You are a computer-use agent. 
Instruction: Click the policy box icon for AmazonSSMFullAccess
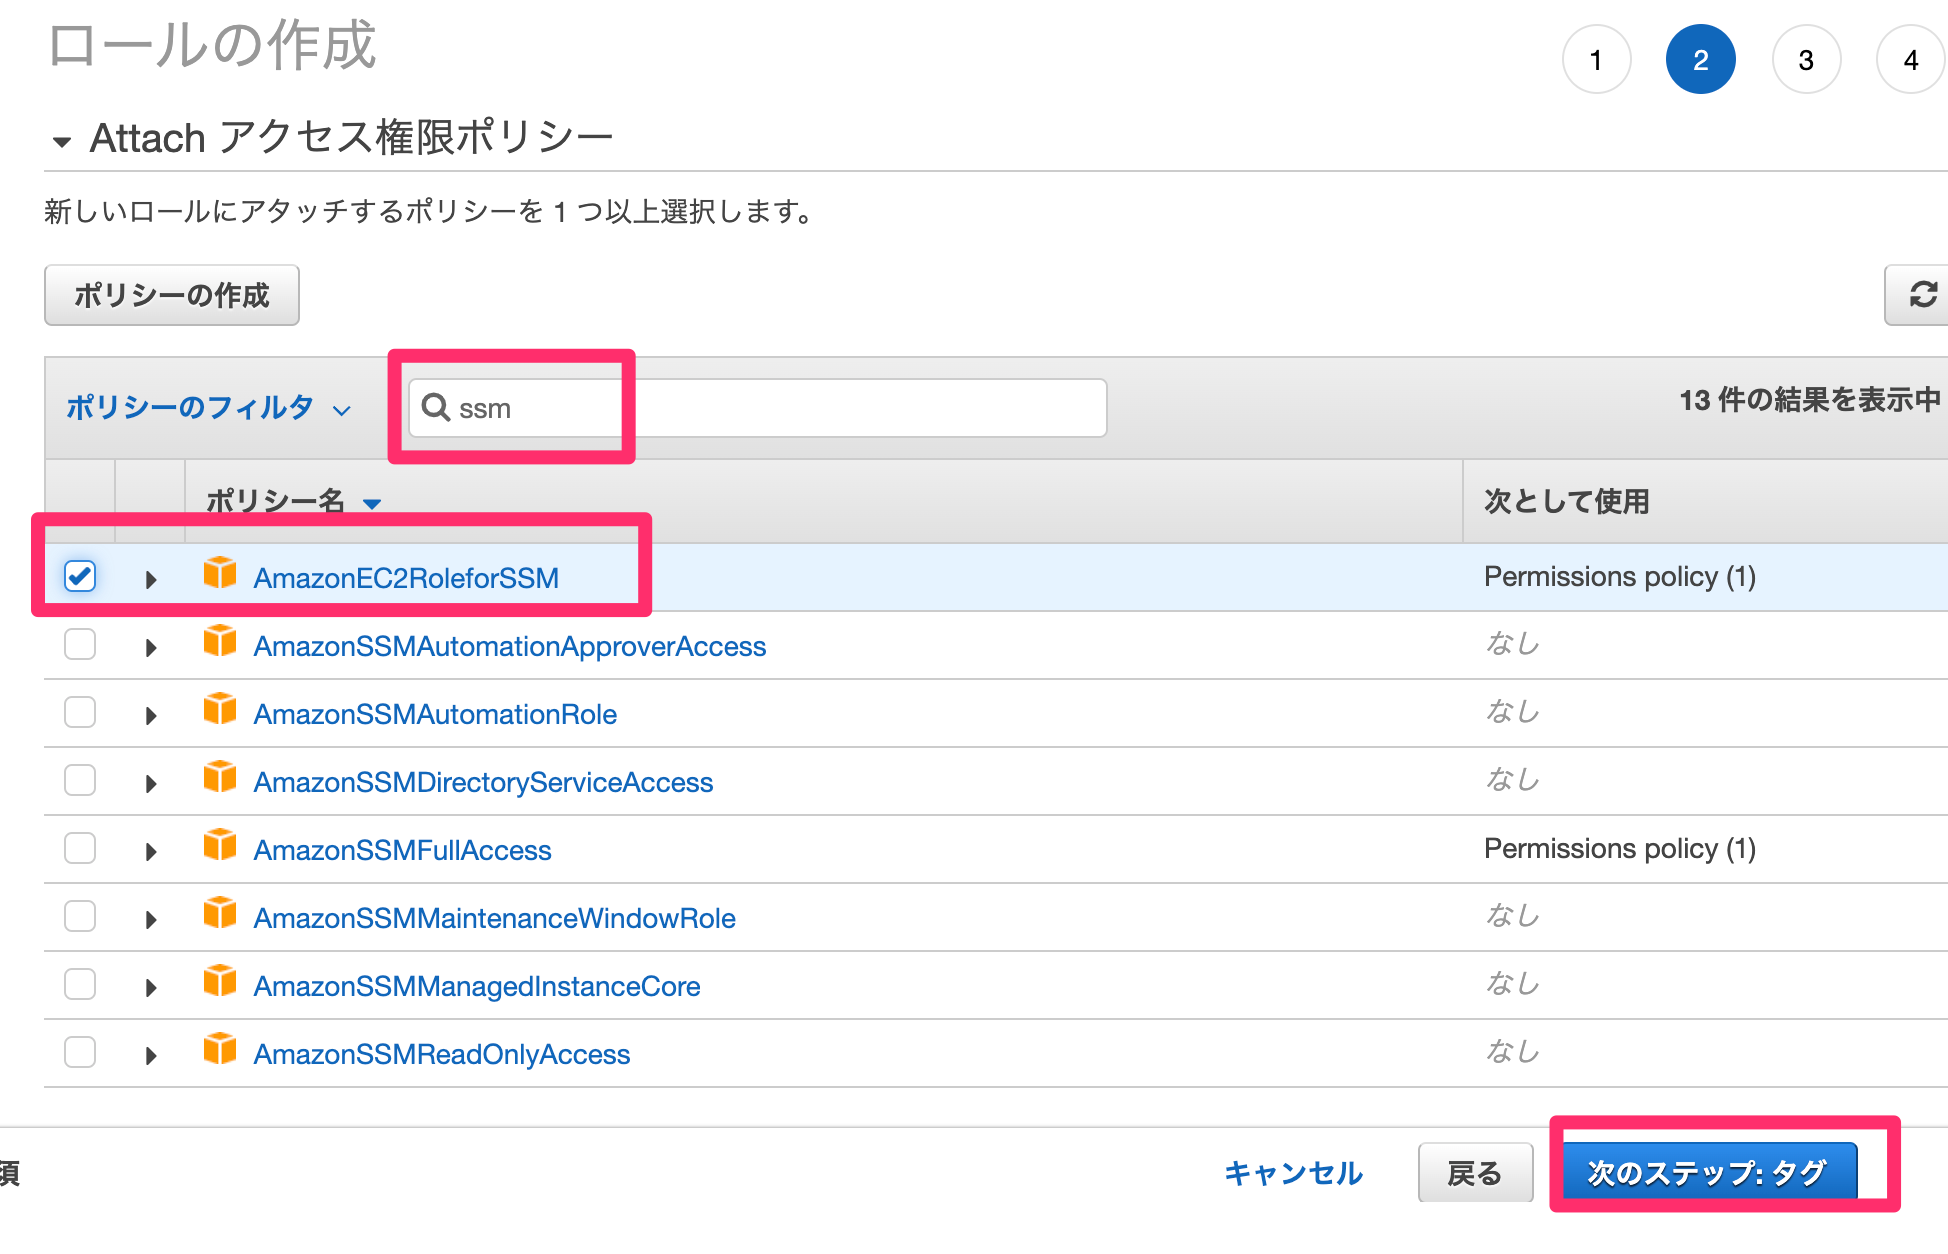(x=220, y=846)
